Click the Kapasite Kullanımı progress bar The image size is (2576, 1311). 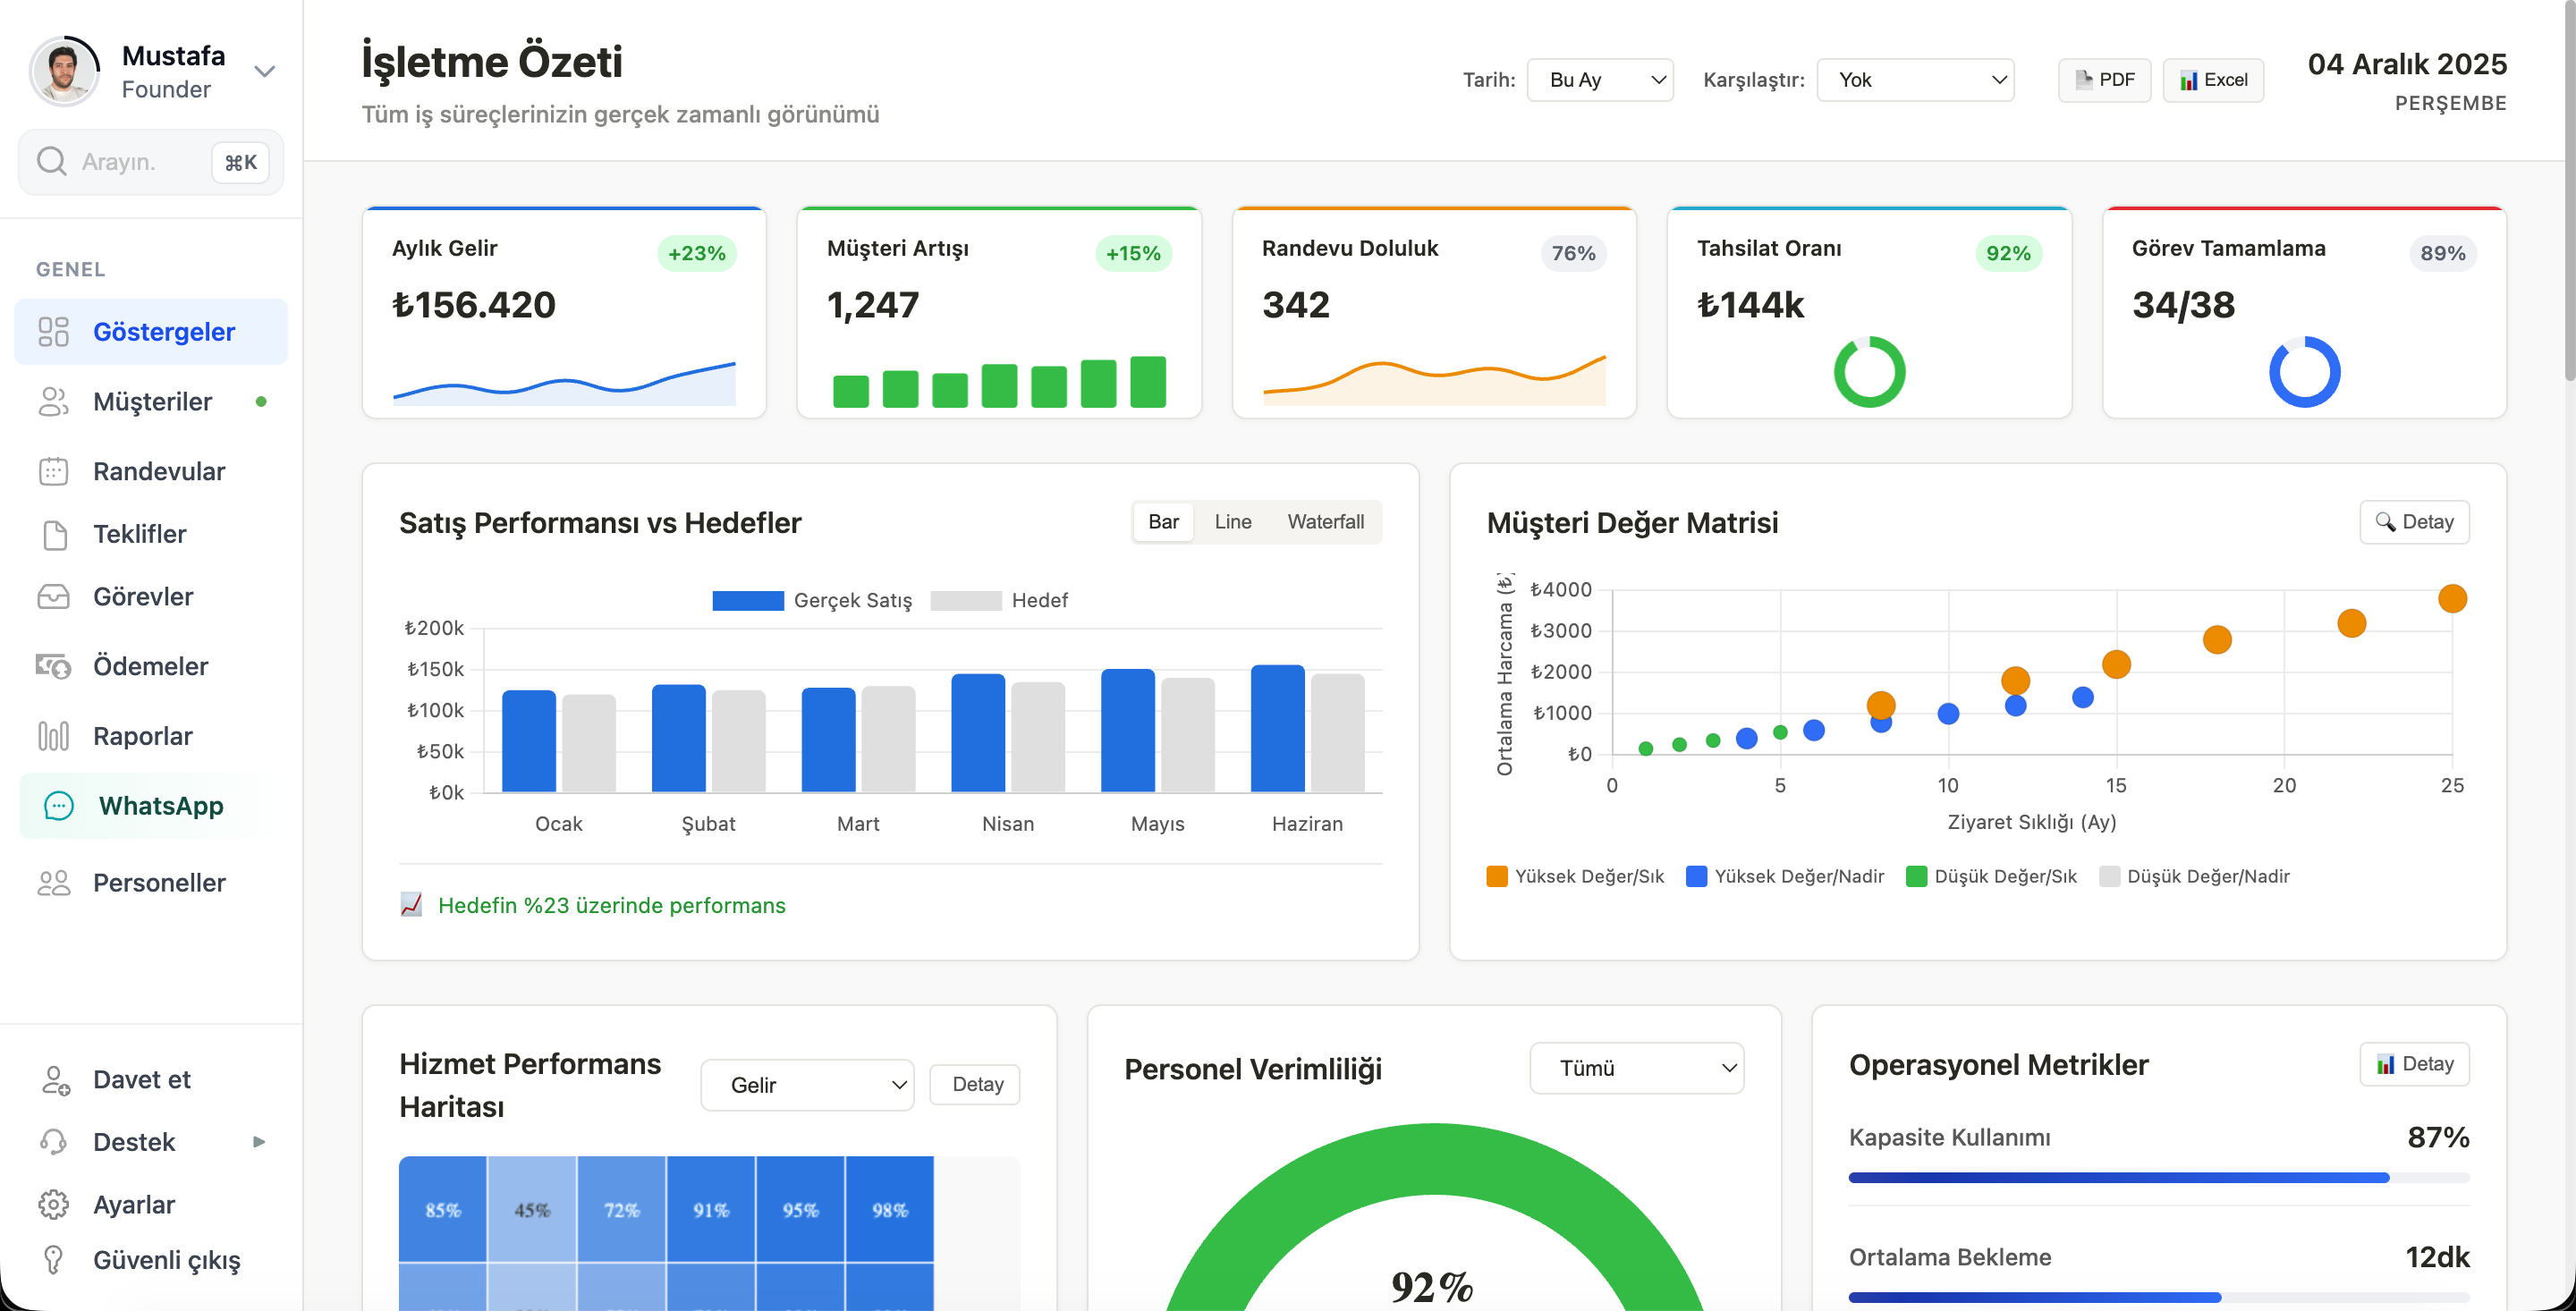point(2158,1178)
